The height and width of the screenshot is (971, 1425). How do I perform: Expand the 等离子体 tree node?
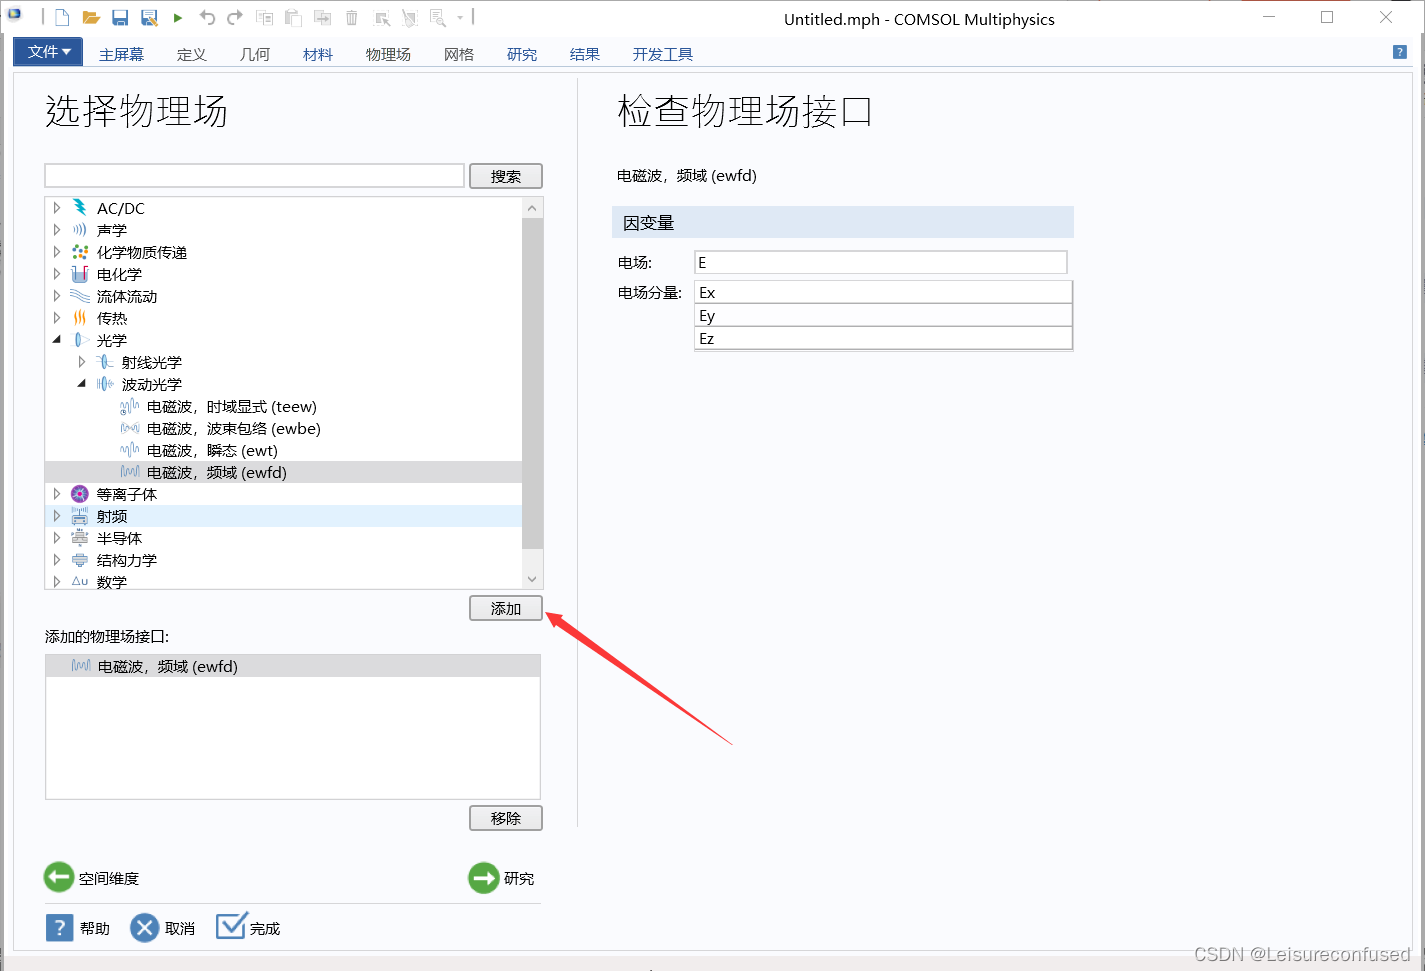coord(57,494)
